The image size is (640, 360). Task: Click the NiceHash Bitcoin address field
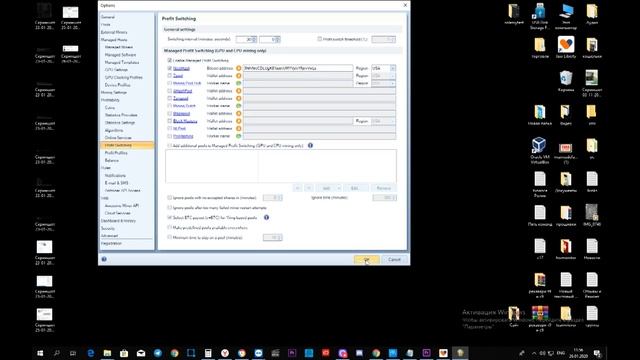coord(298,68)
